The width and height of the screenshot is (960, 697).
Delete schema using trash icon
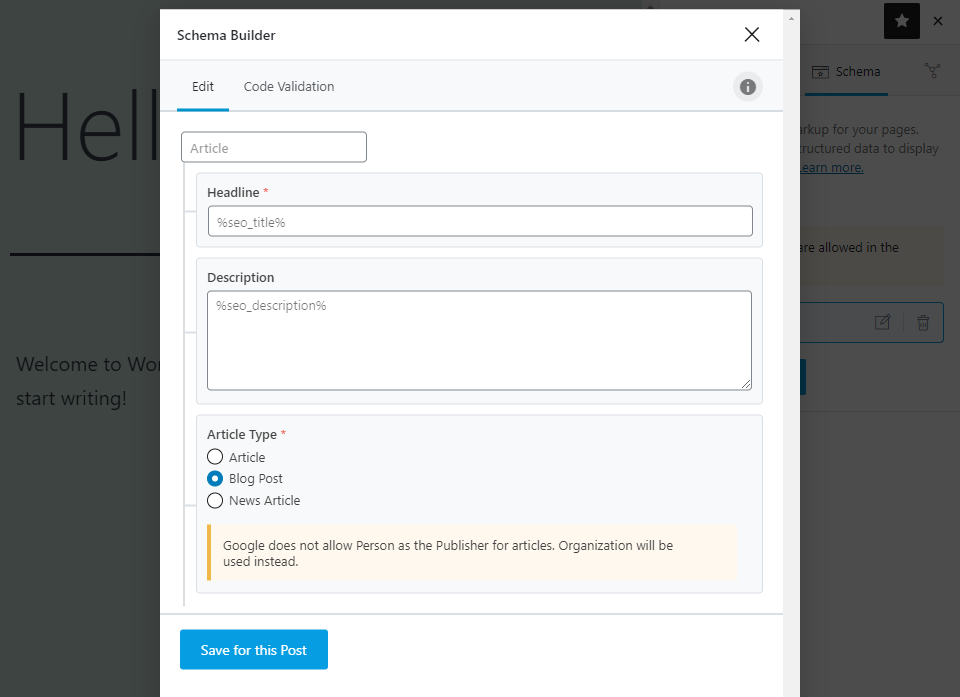coord(923,322)
